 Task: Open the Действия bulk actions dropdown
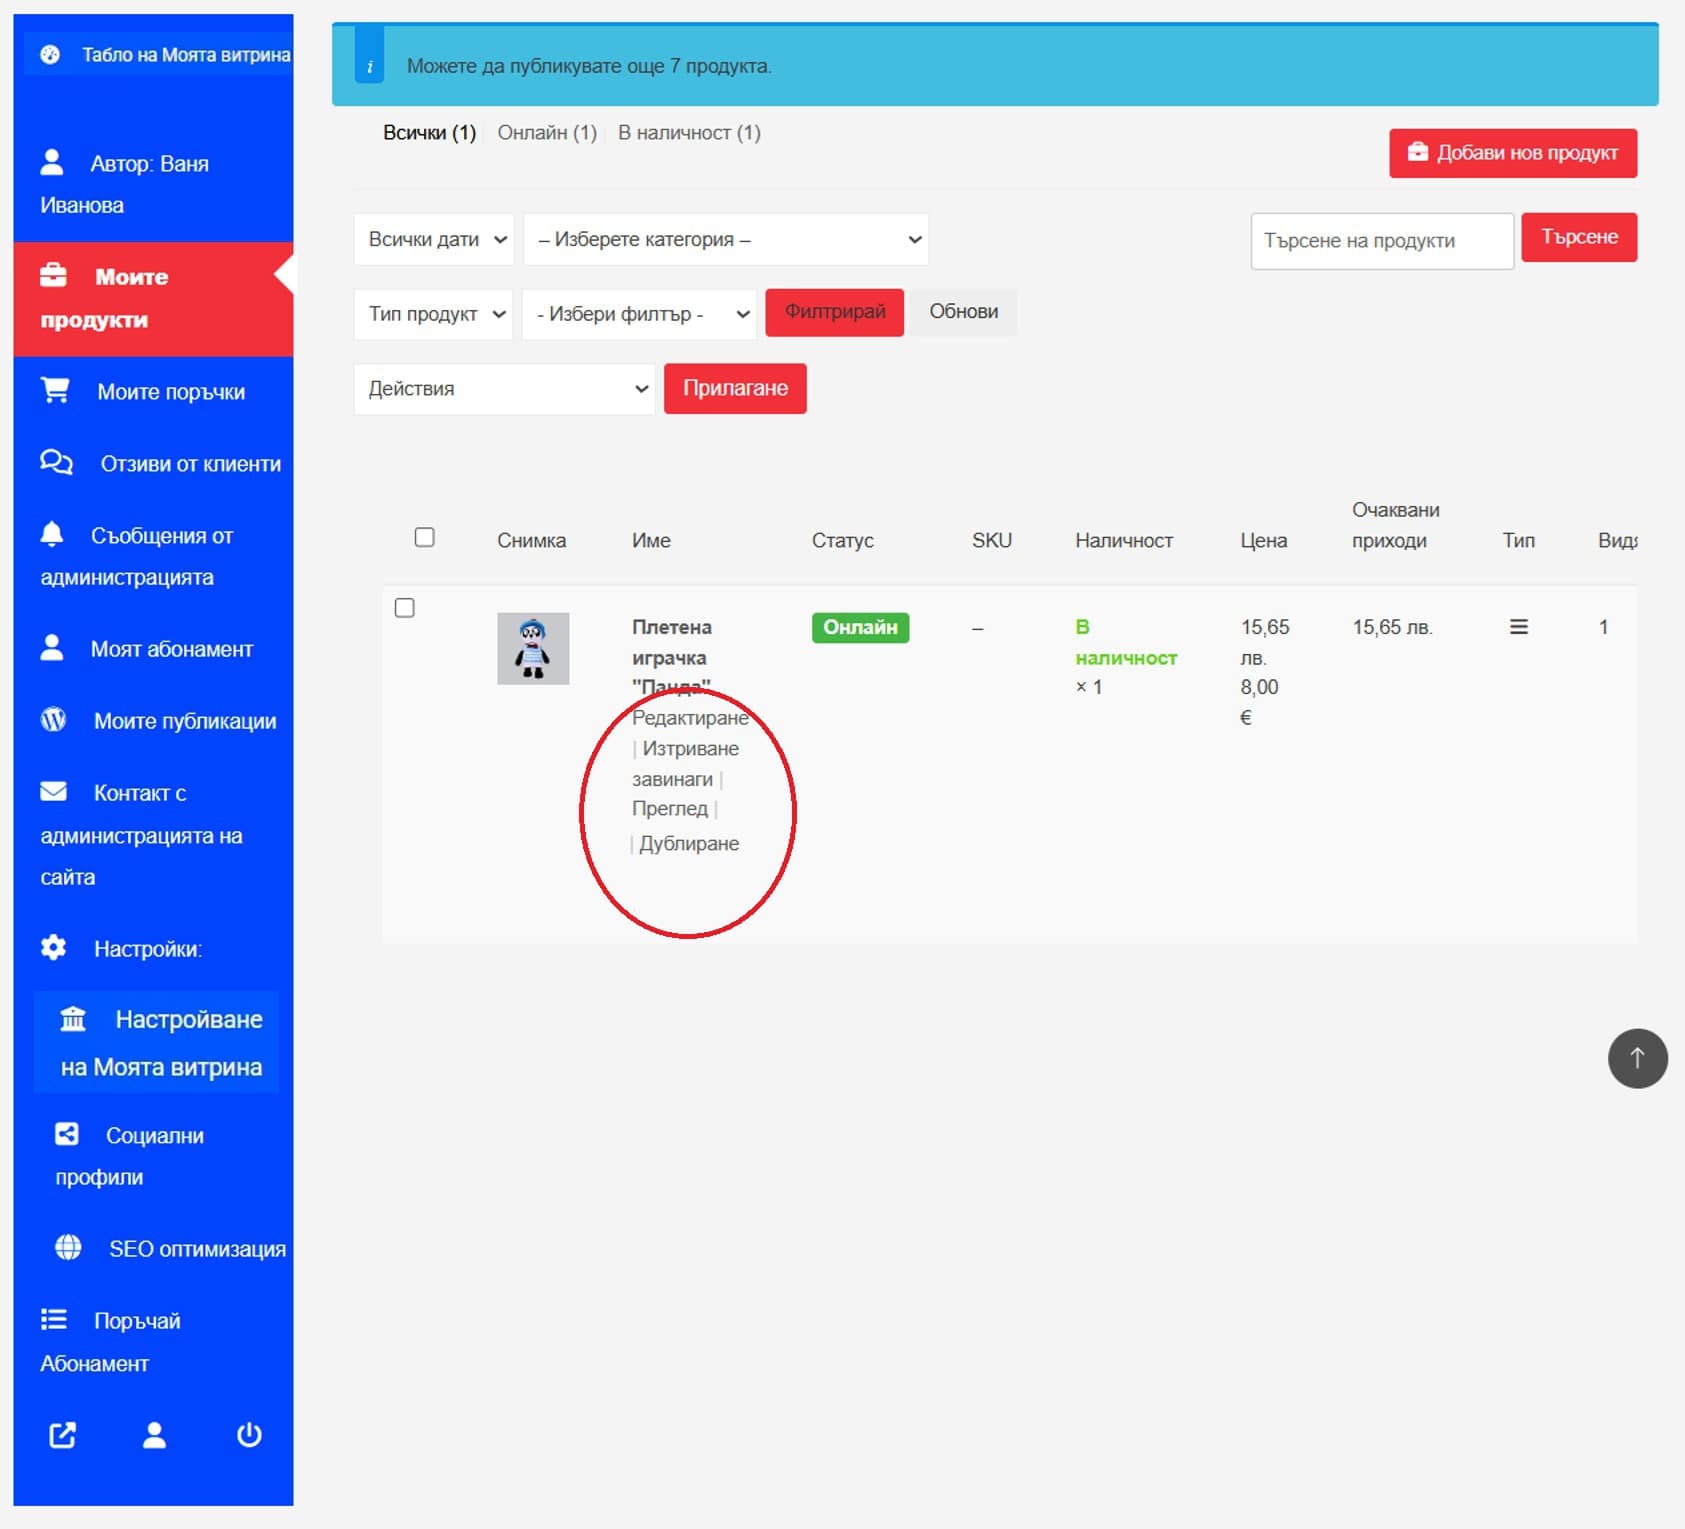point(504,389)
